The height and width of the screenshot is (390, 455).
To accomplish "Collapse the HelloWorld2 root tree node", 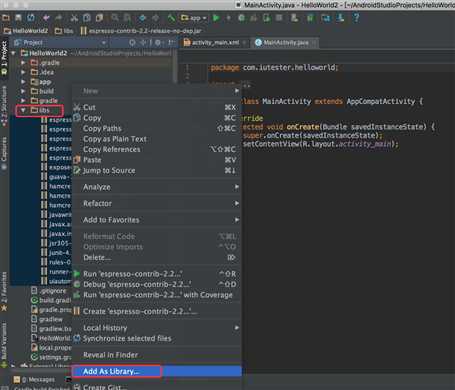I will coord(13,53).
